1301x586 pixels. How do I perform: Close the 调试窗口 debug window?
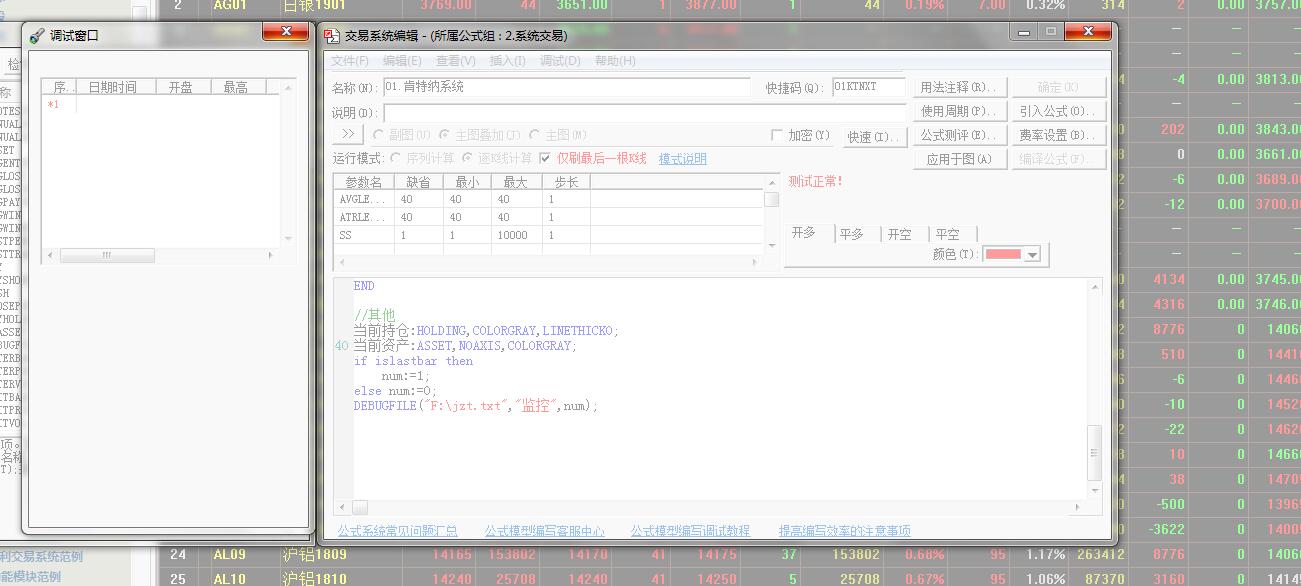(x=285, y=32)
